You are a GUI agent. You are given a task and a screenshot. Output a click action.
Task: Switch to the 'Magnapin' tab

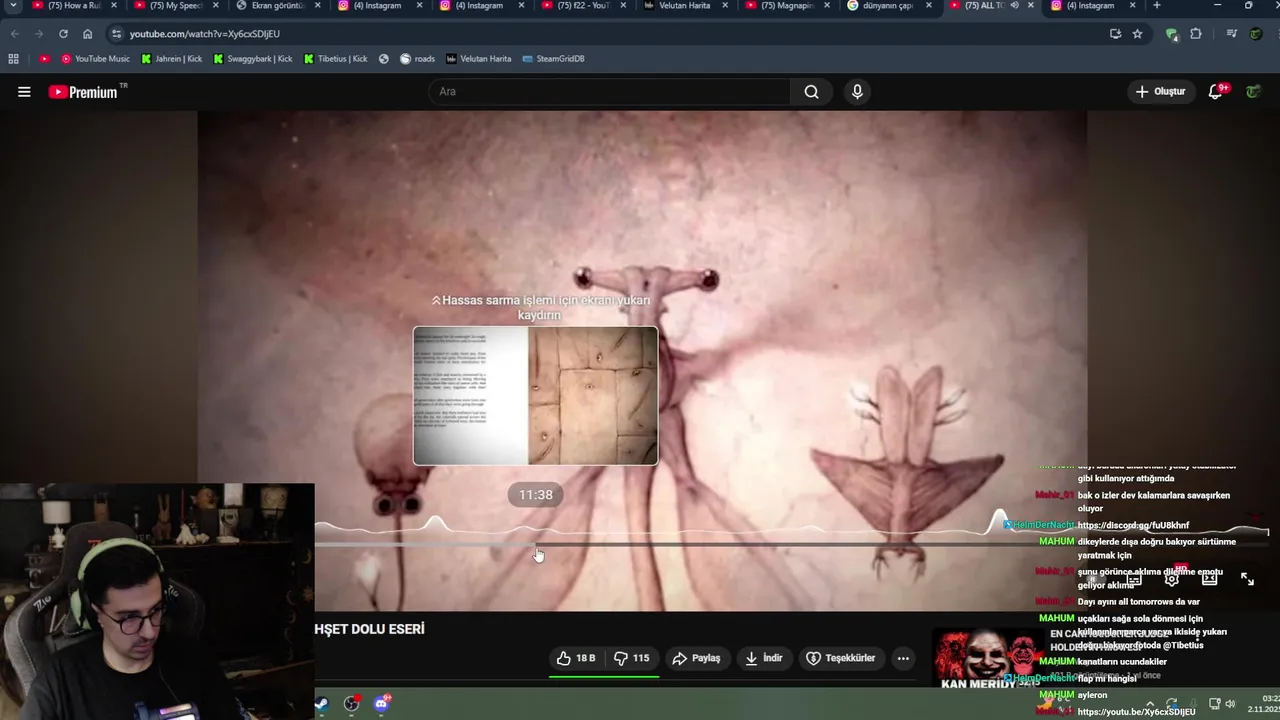click(788, 6)
